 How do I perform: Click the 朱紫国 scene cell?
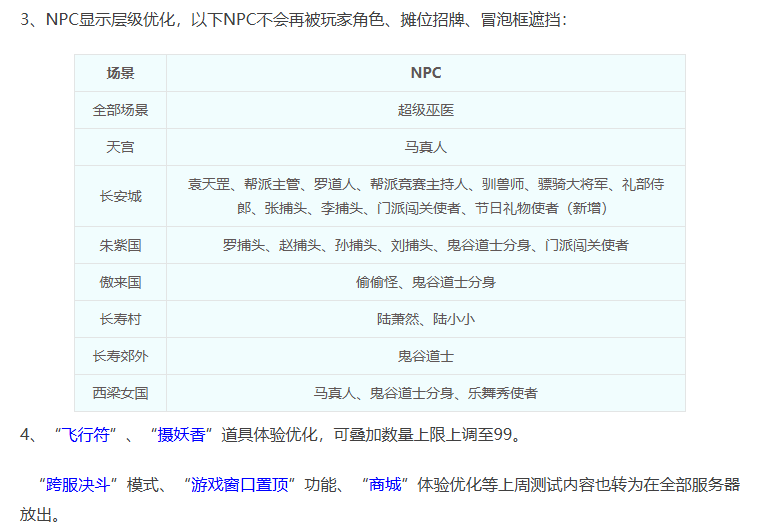pos(120,246)
